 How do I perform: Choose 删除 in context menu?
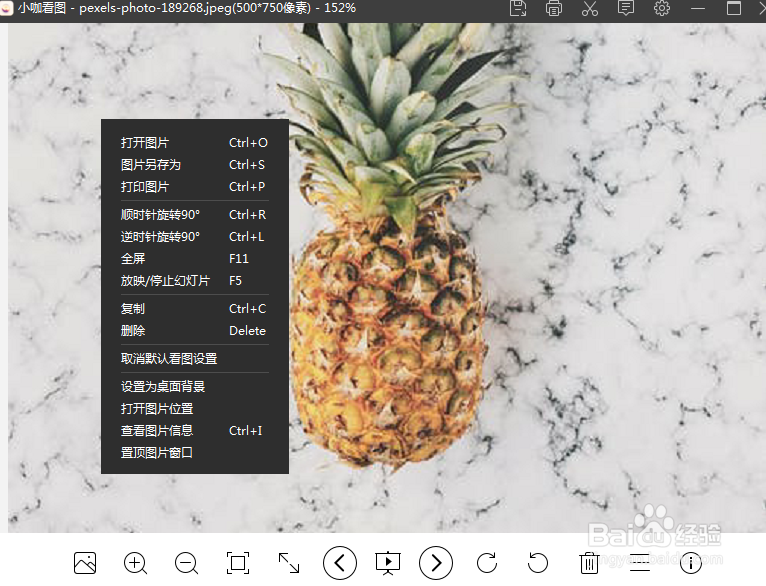(195, 331)
